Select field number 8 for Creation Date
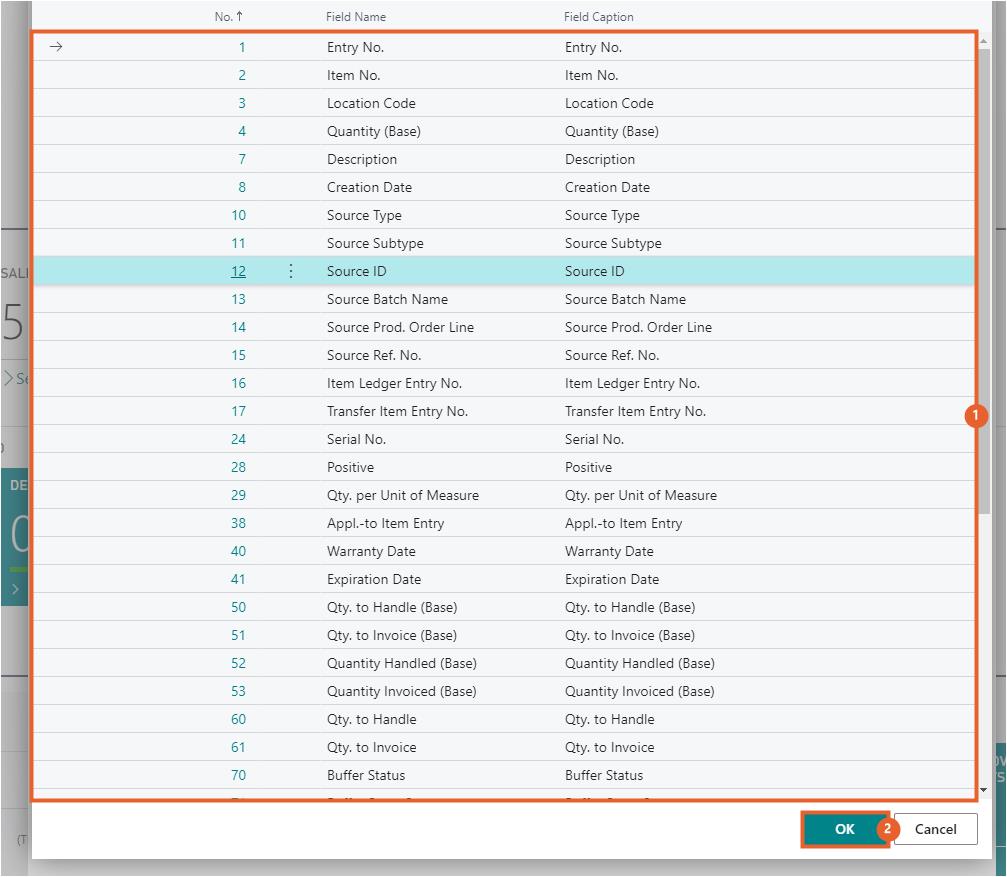 [x=241, y=187]
